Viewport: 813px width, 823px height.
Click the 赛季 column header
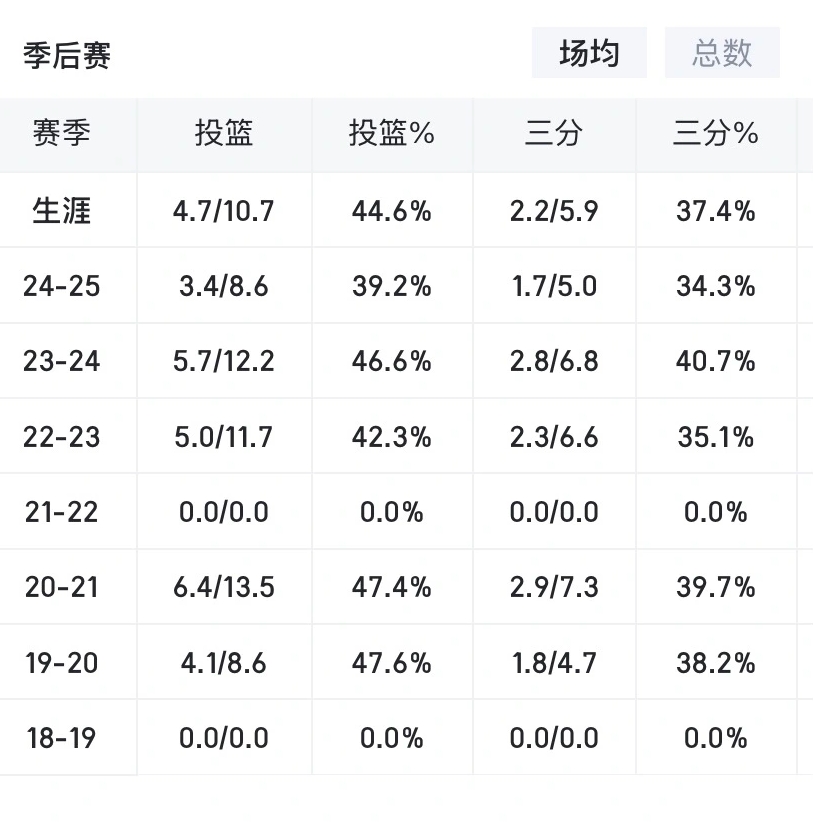tap(62, 134)
